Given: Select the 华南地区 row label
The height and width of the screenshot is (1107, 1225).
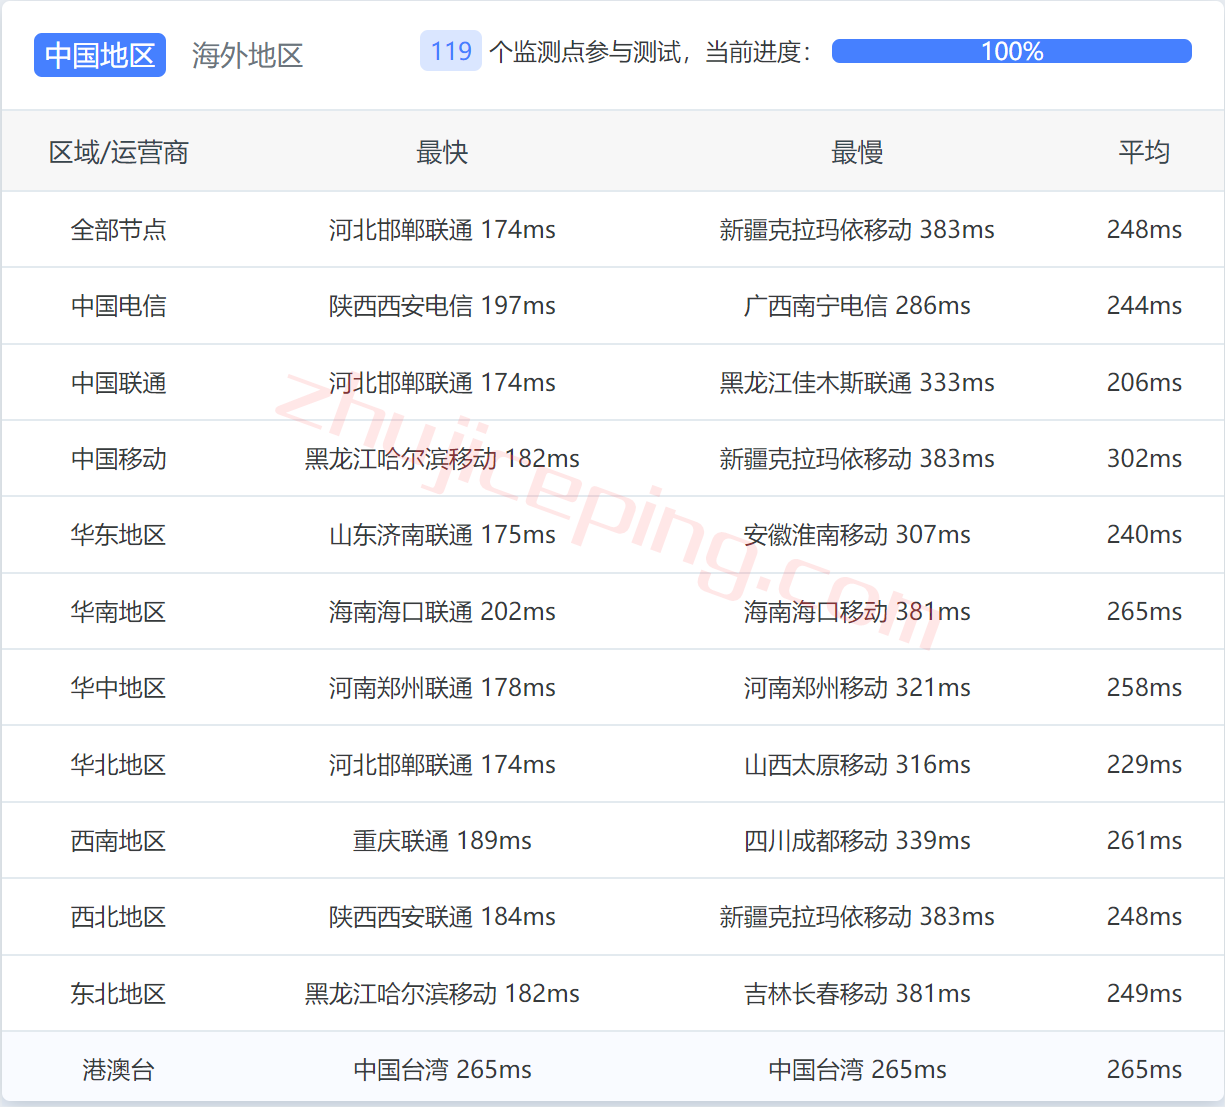Looking at the screenshot, I should click(x=119, y=611).
